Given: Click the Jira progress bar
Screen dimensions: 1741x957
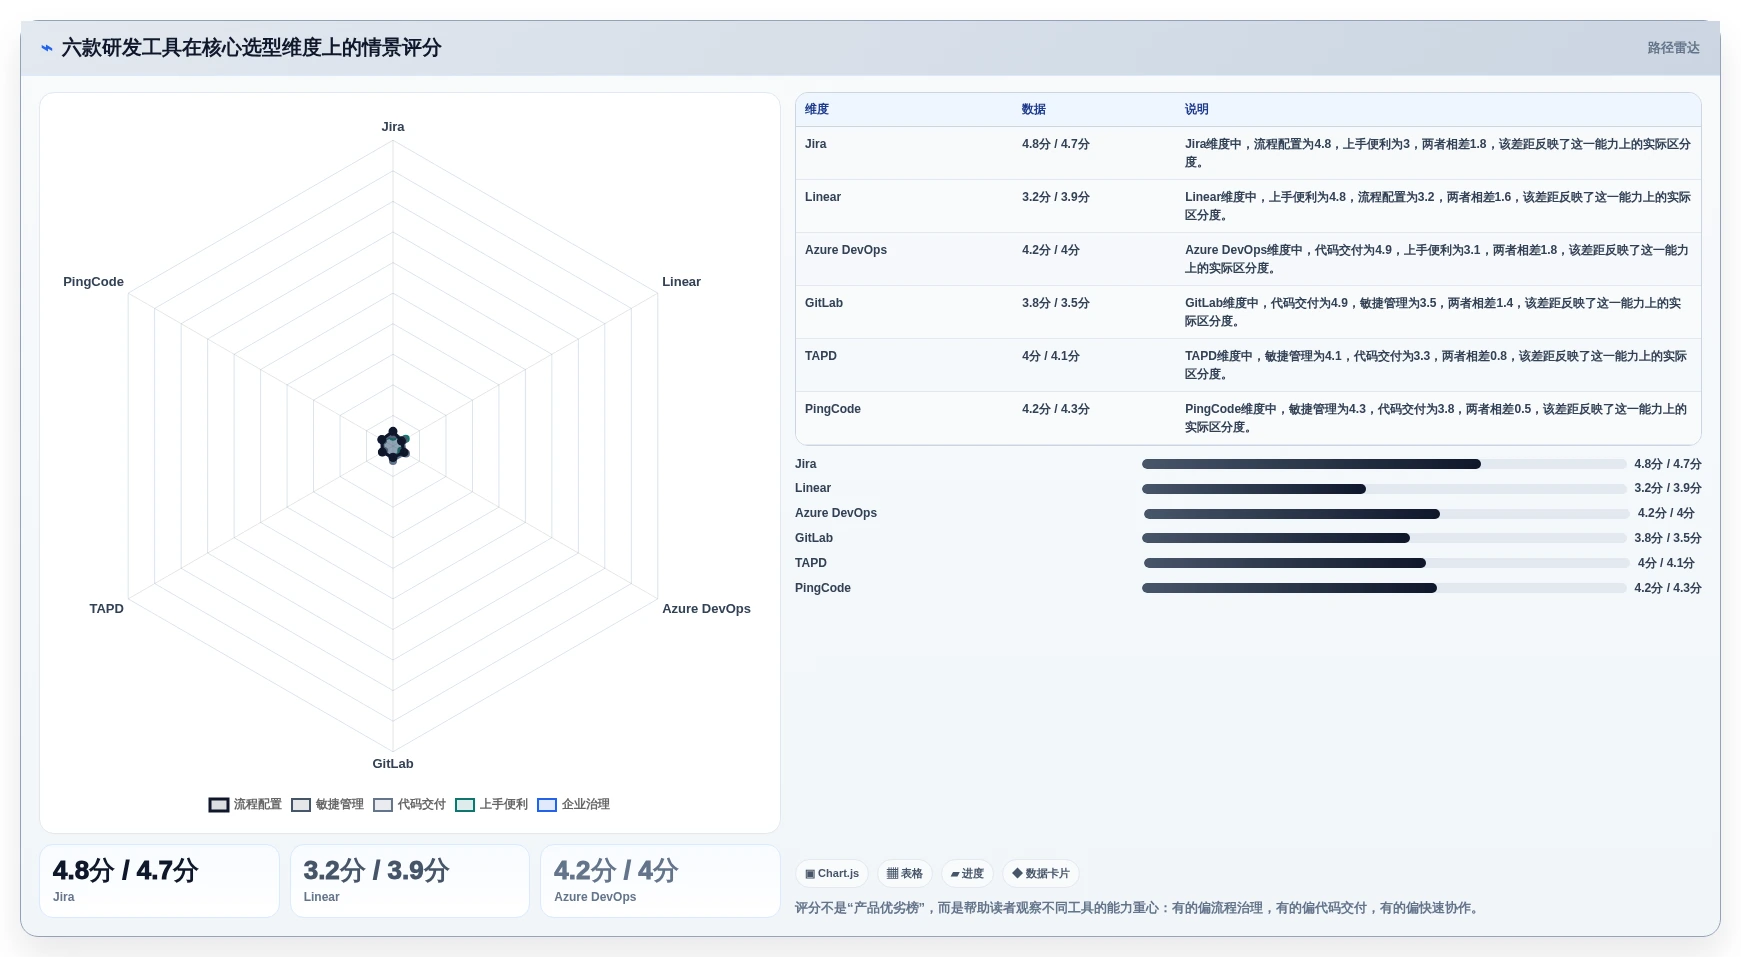Looking at the screenshot, I should point(1384,464).
